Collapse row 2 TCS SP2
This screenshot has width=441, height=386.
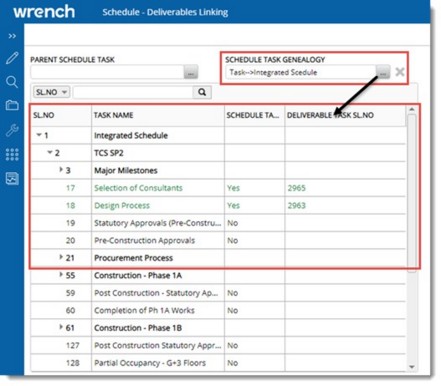pyautogui.click(x=50, y=152)
